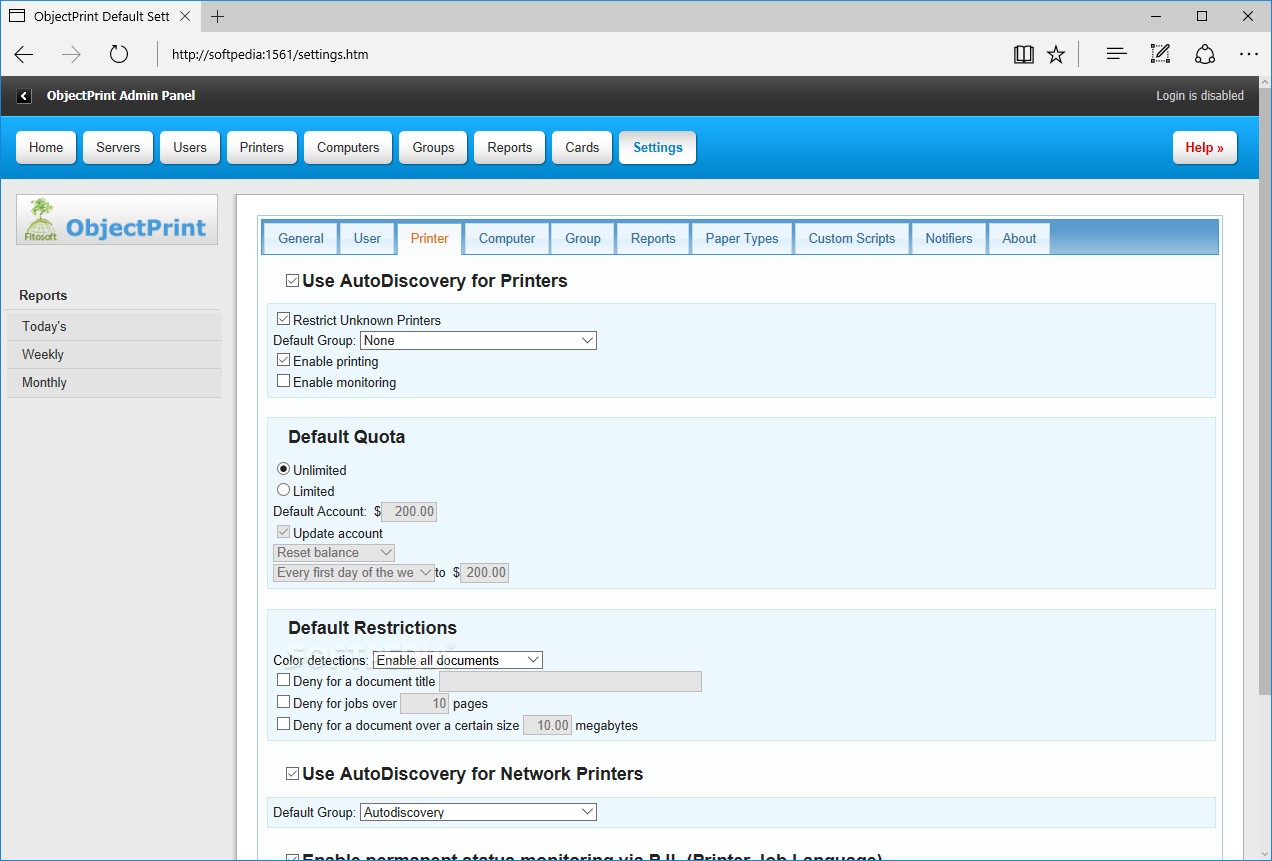Open the Hub lines icon
This screenshot has height=861, width=1272.
pyautogui.click(x=1117, y=54)
